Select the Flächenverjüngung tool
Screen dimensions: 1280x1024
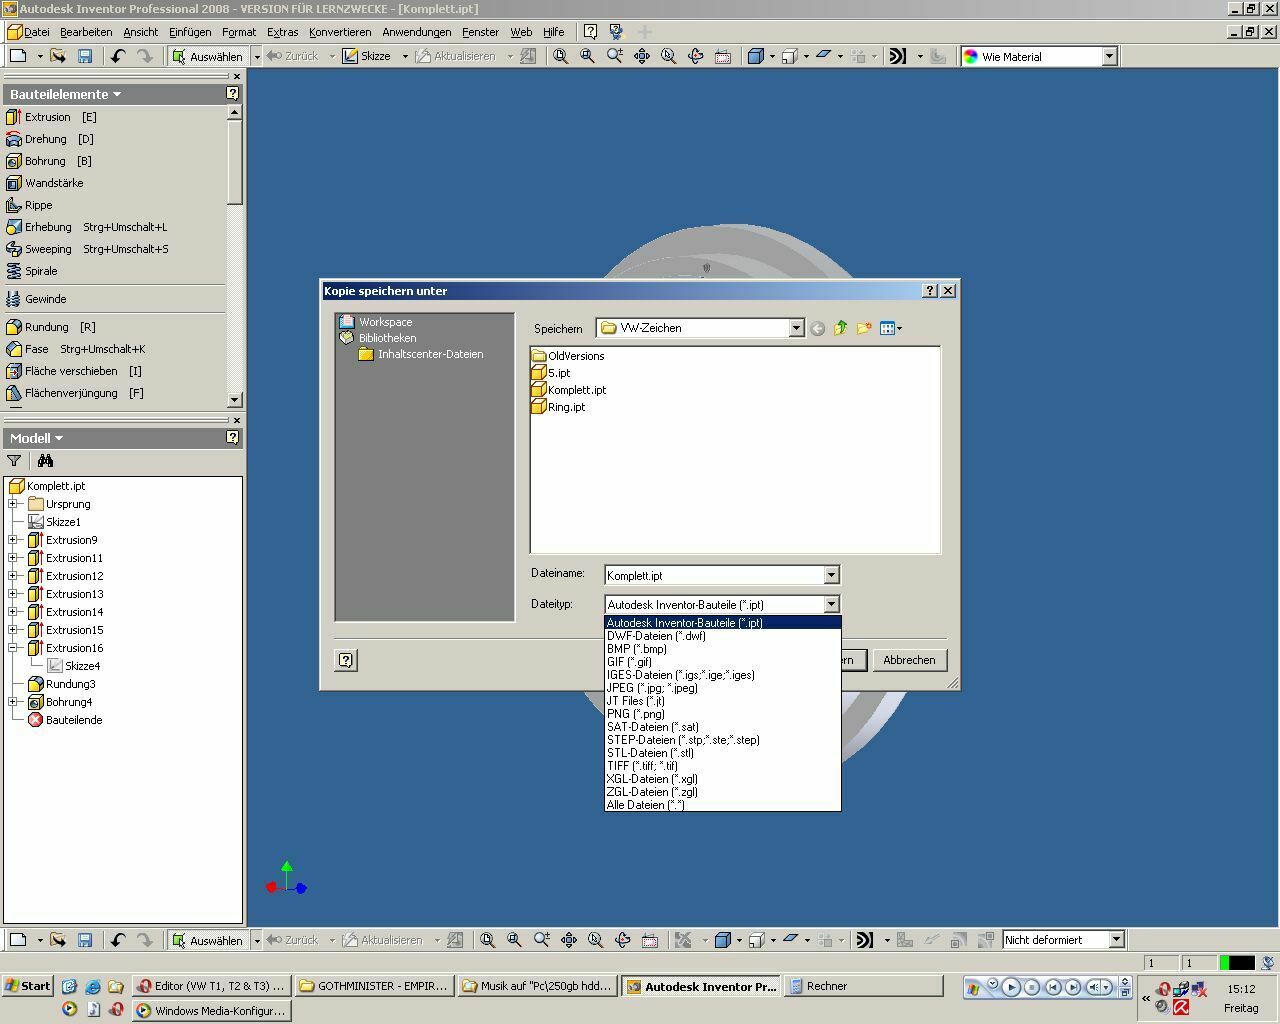tap(76, 393)
